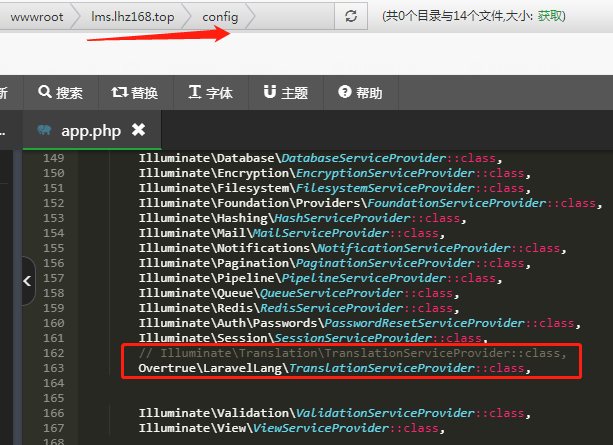Select line number 157 in gutter
613x445 pixels.
click(x=54, y=278)
